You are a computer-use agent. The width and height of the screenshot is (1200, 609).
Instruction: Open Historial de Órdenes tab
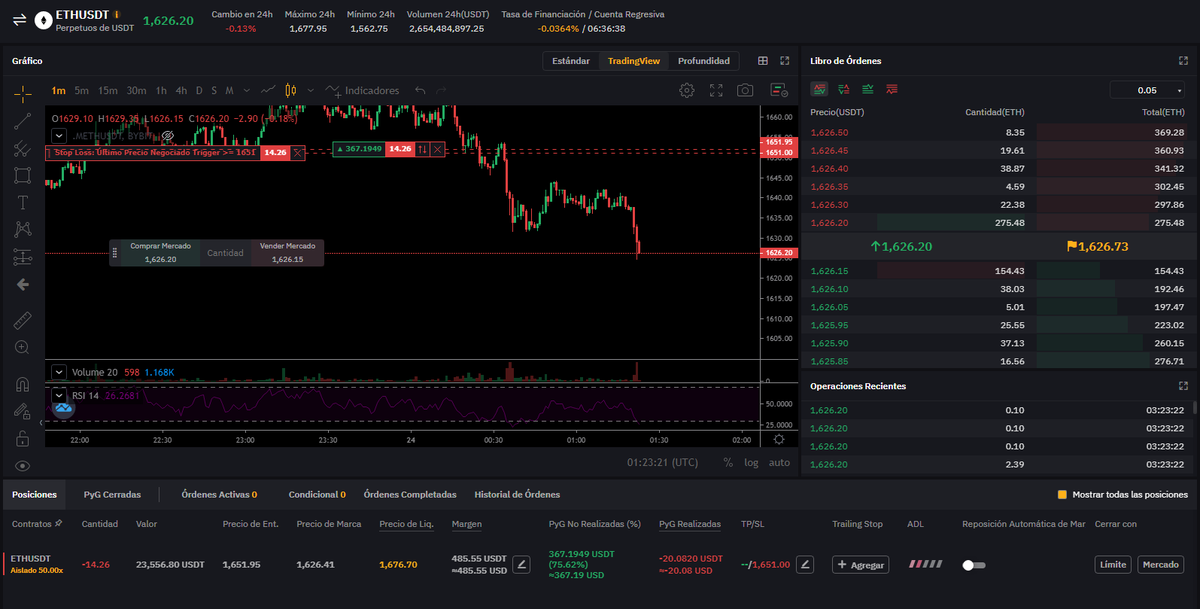517,494
